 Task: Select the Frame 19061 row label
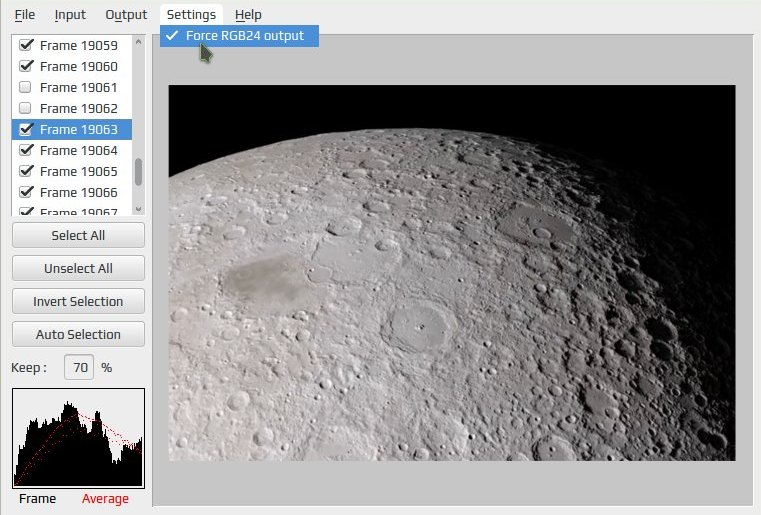click(79, 87)
